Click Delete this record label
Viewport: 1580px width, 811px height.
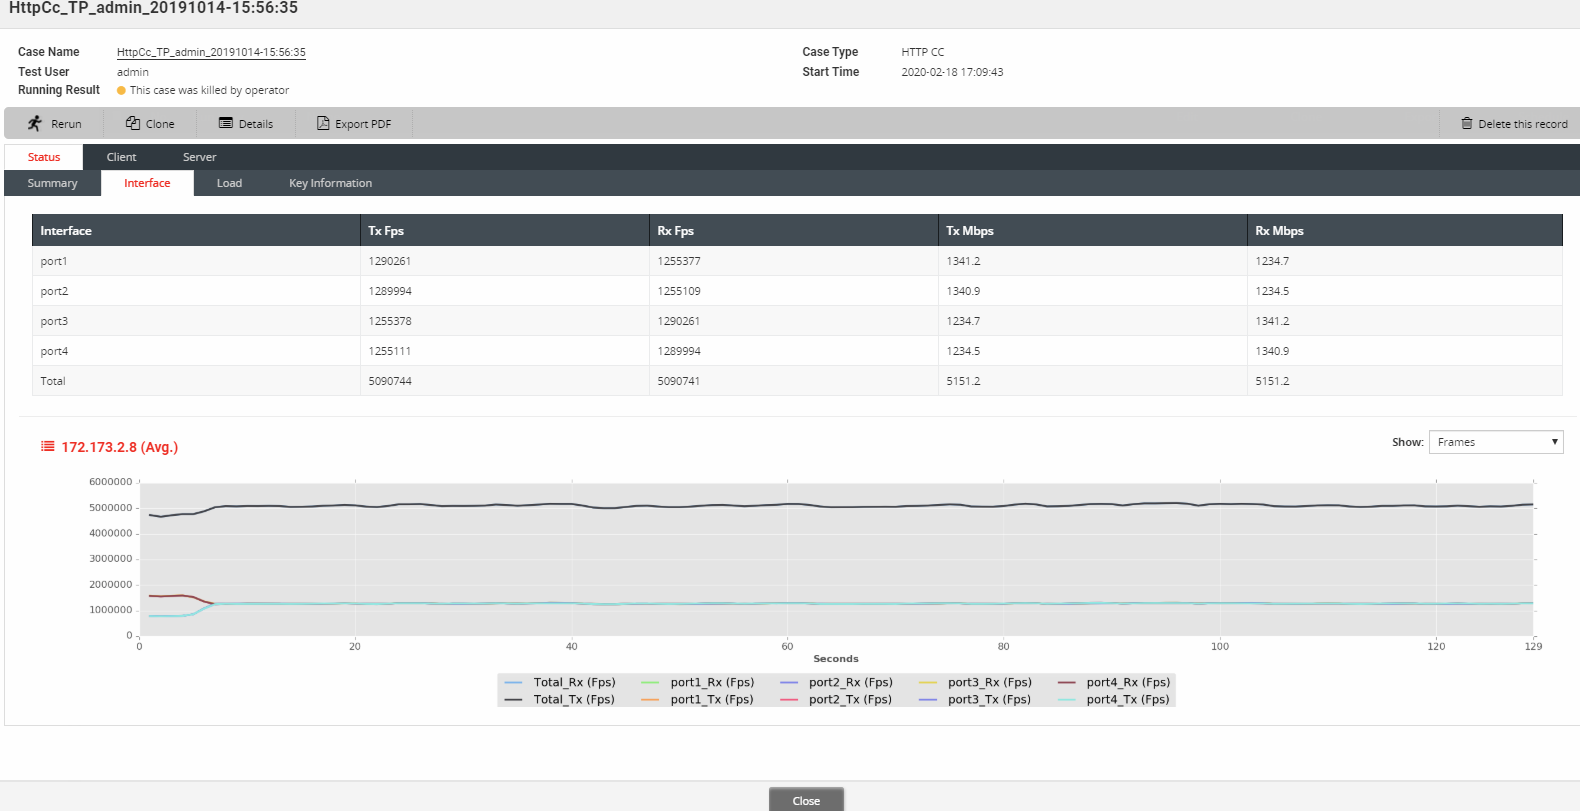point(1523,124)
